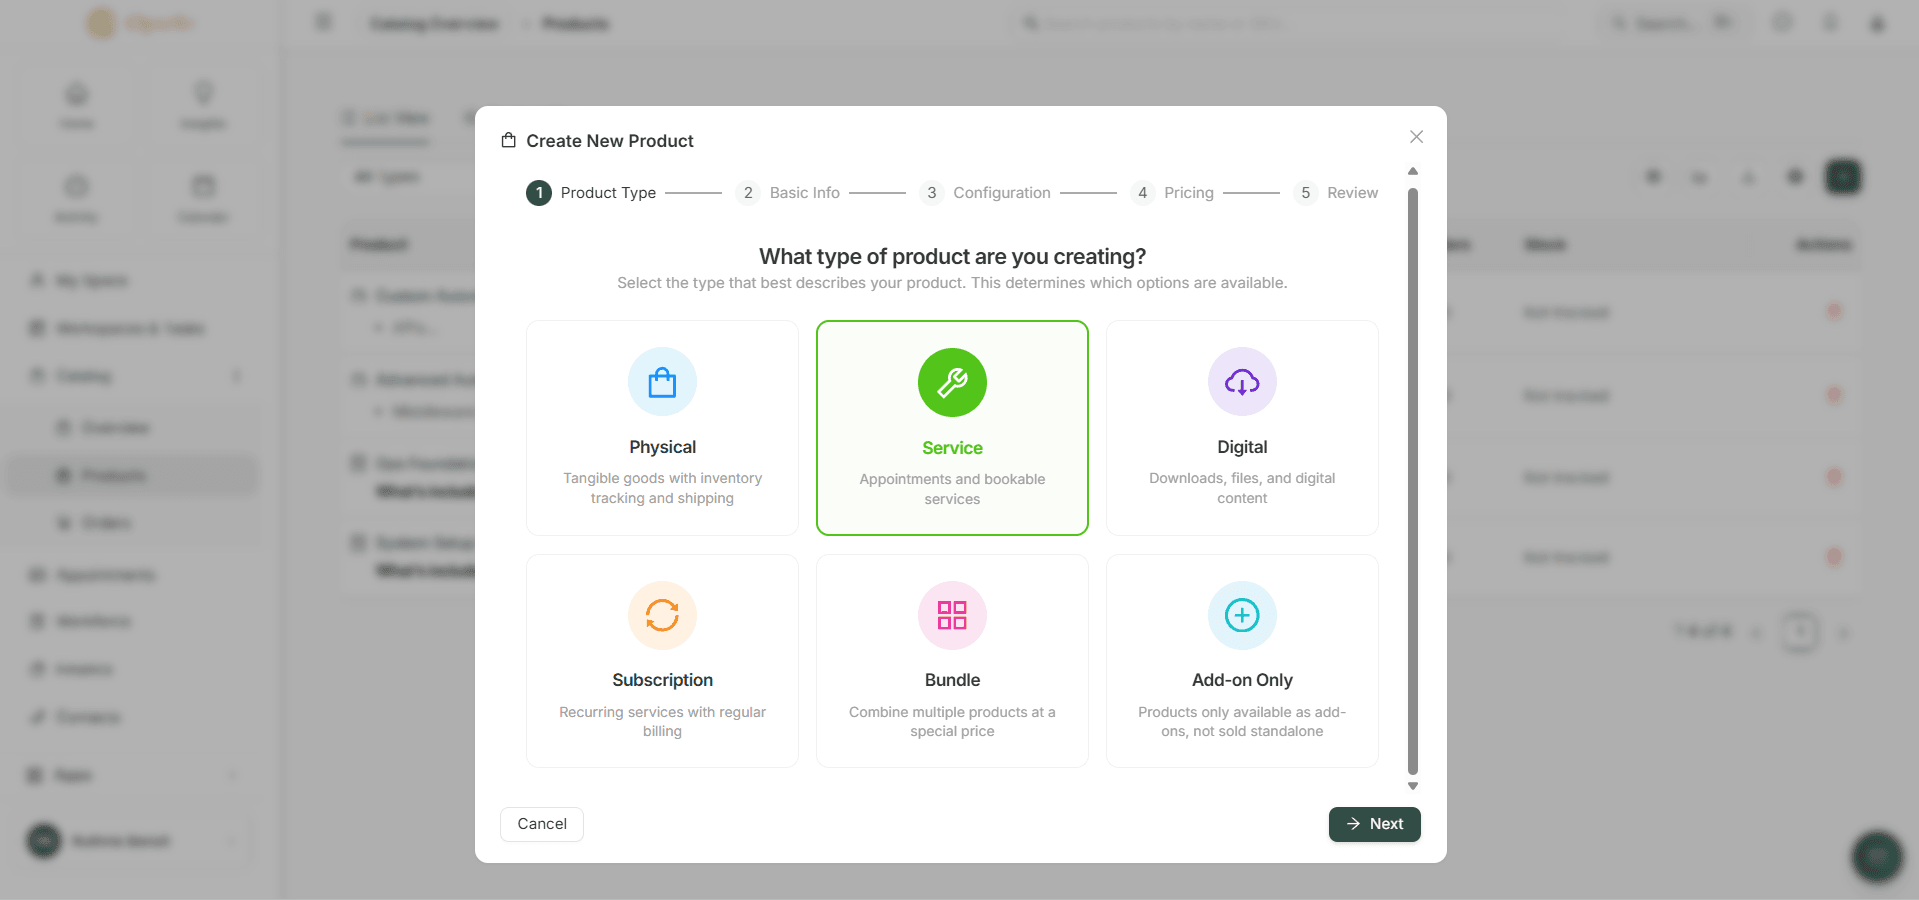Expand the bottom sidebar section with the chevron

tap(233, 775)
